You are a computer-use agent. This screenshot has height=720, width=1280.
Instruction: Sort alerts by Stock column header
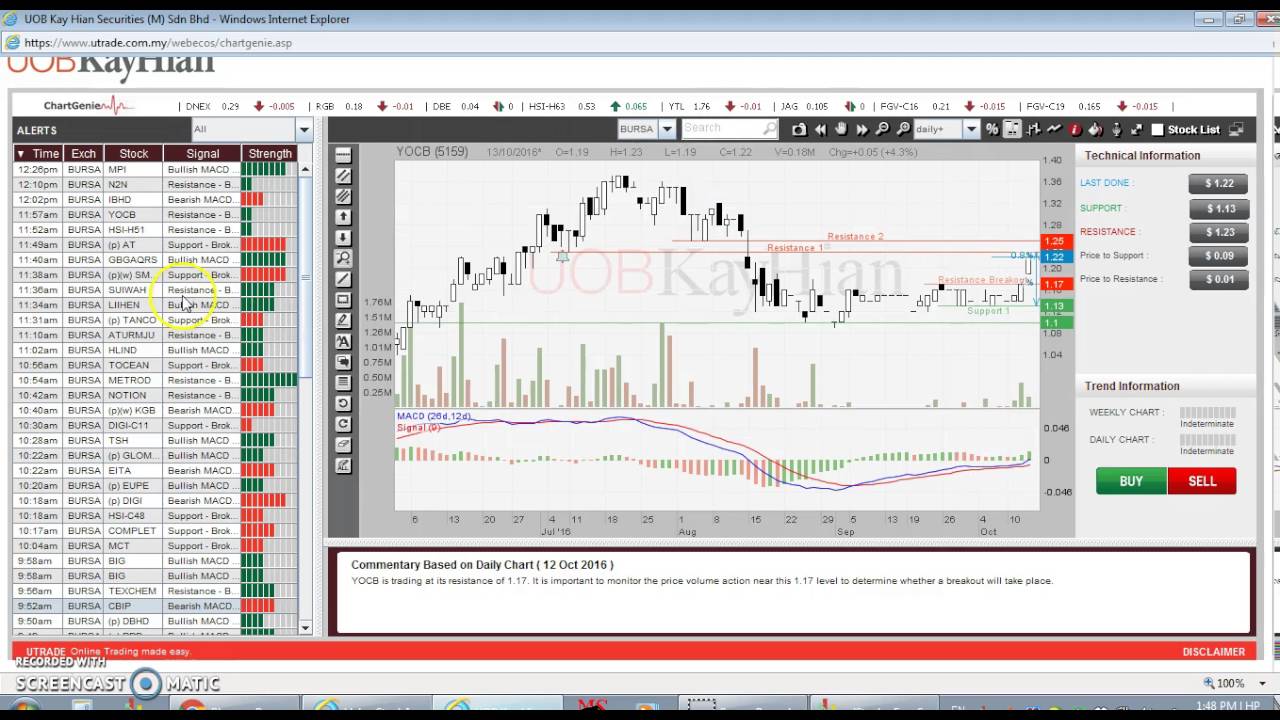[x=133, y=153]
